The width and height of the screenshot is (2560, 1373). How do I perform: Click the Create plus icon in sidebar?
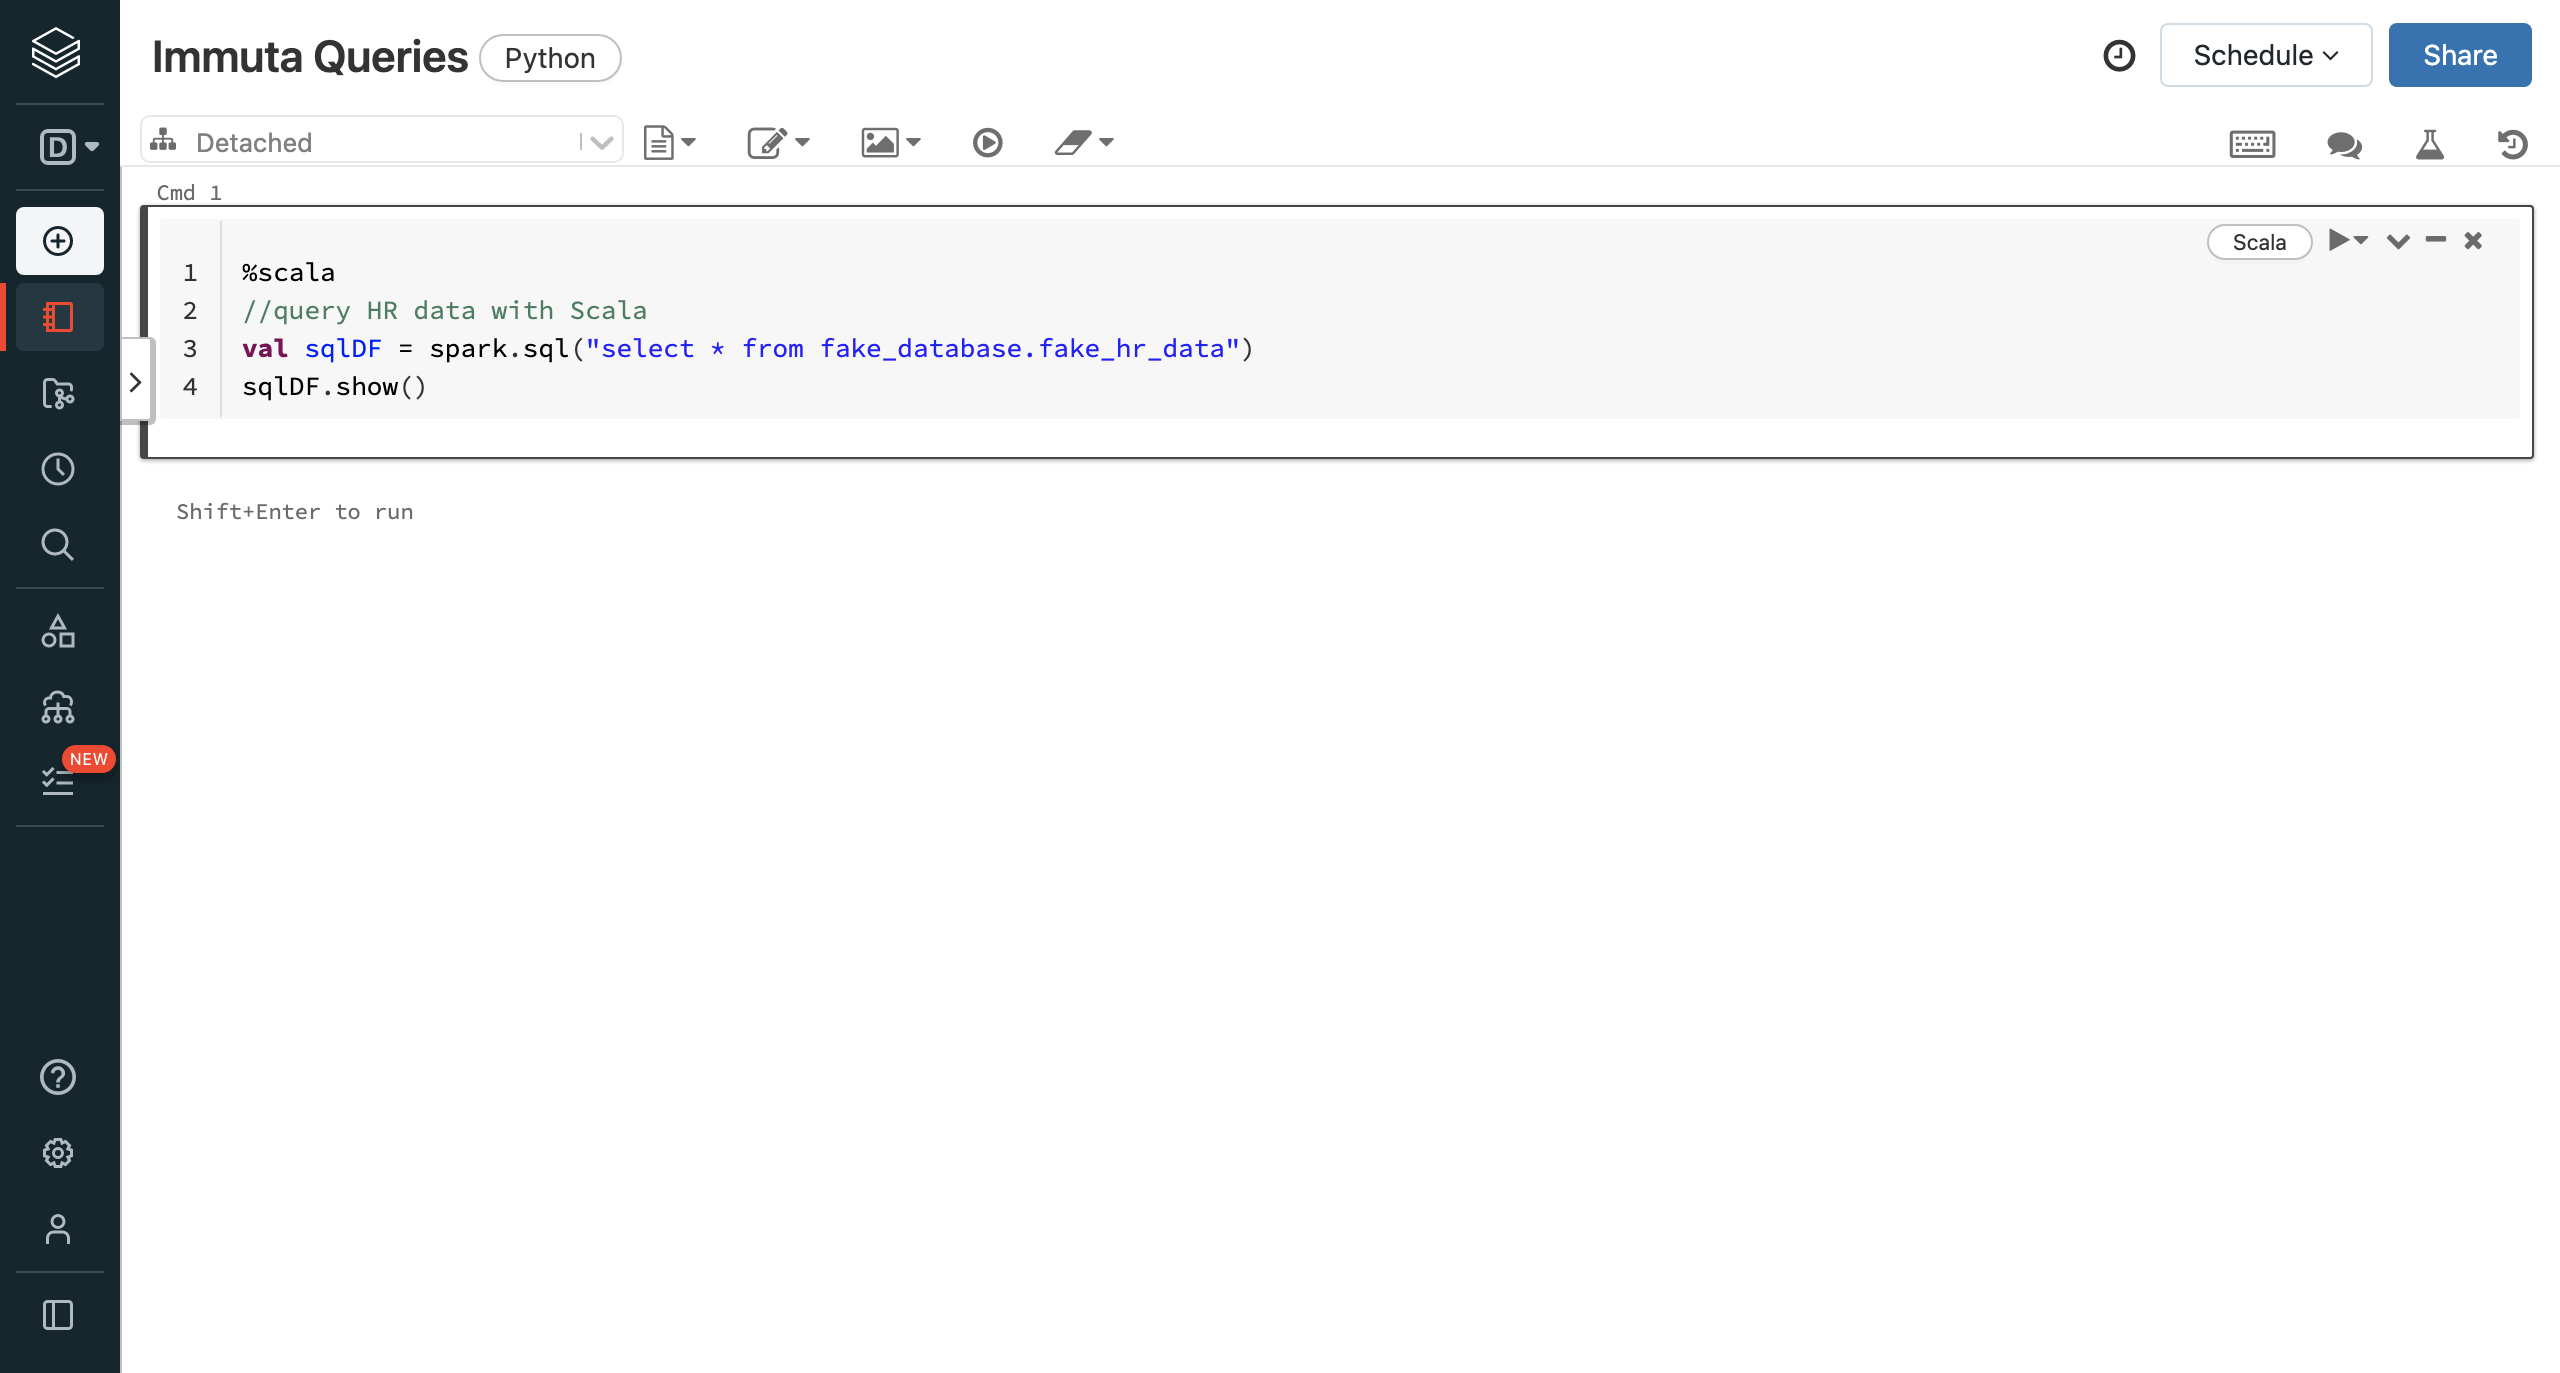(59, 241)
